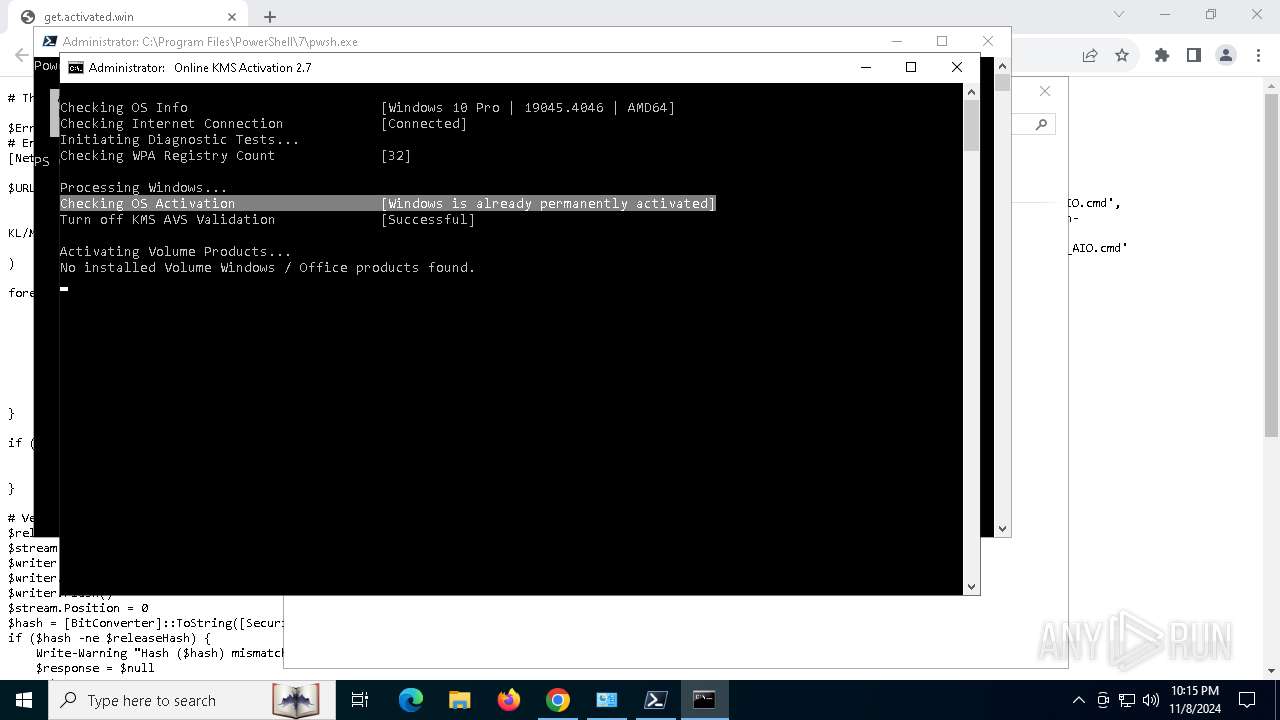
Task: Open the Chrome profile avatar
Action: tap(1226, 55)
